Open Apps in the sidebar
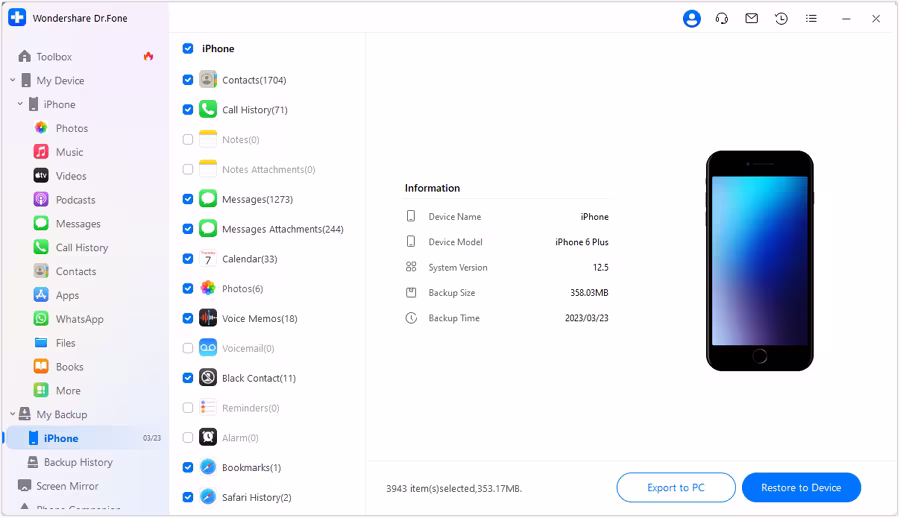This screenshot has width=900, height=518. tap(67, 295)
